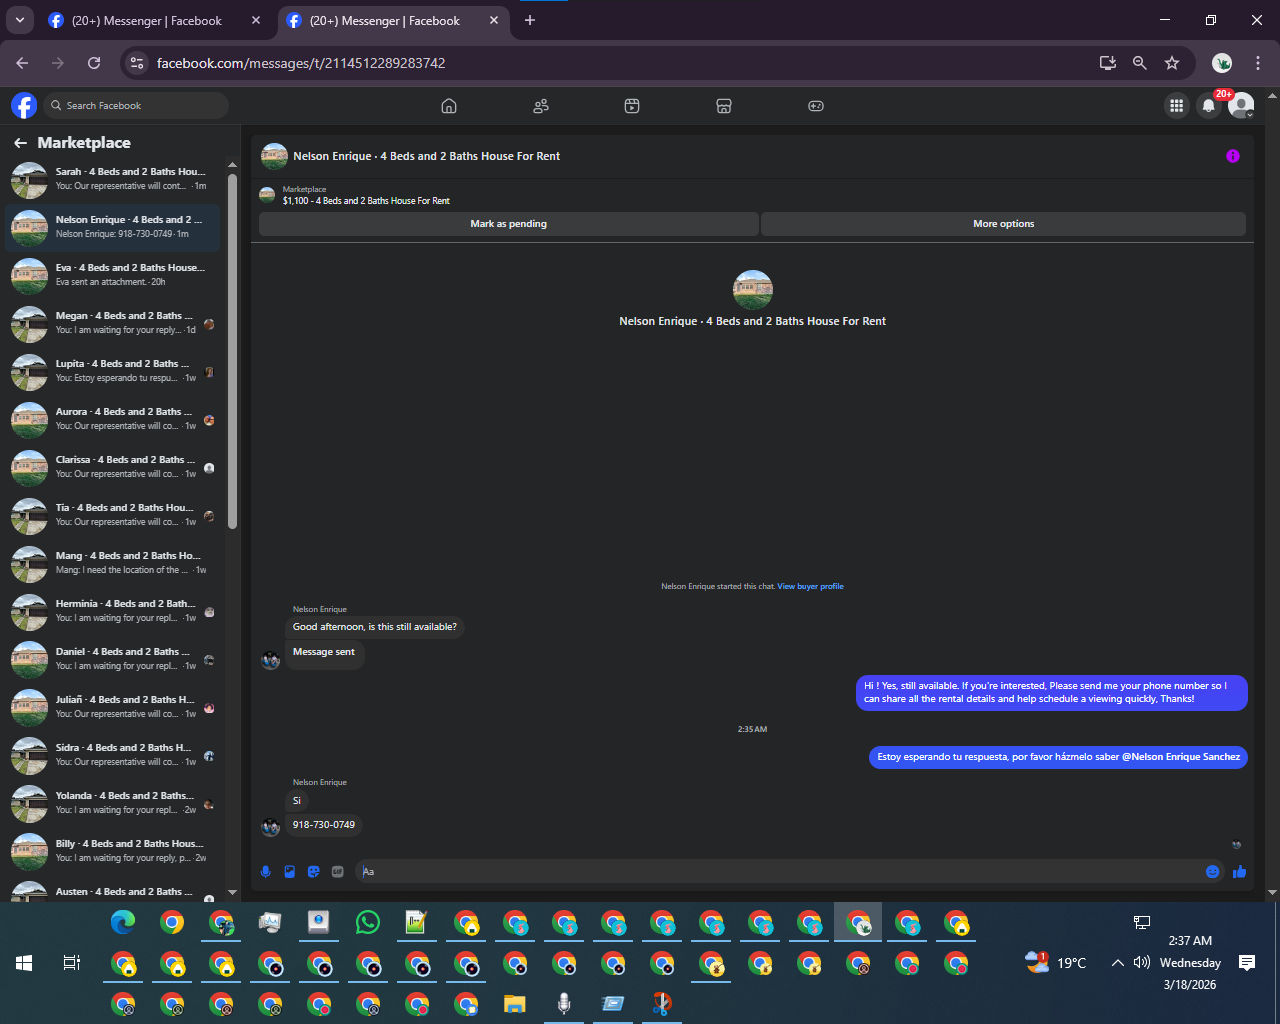Open the Video icon in top navigation
Viewport: 1280px width, 1024px height.
click(x=632, y=106)
